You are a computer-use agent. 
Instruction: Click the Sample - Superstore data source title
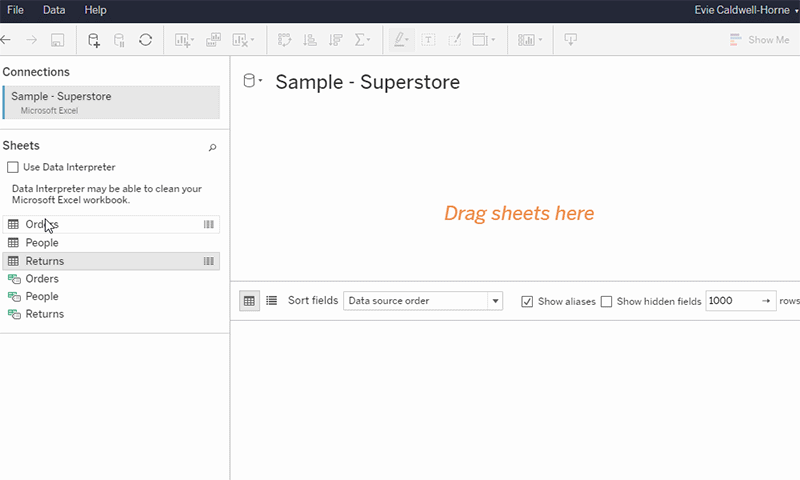367,82
